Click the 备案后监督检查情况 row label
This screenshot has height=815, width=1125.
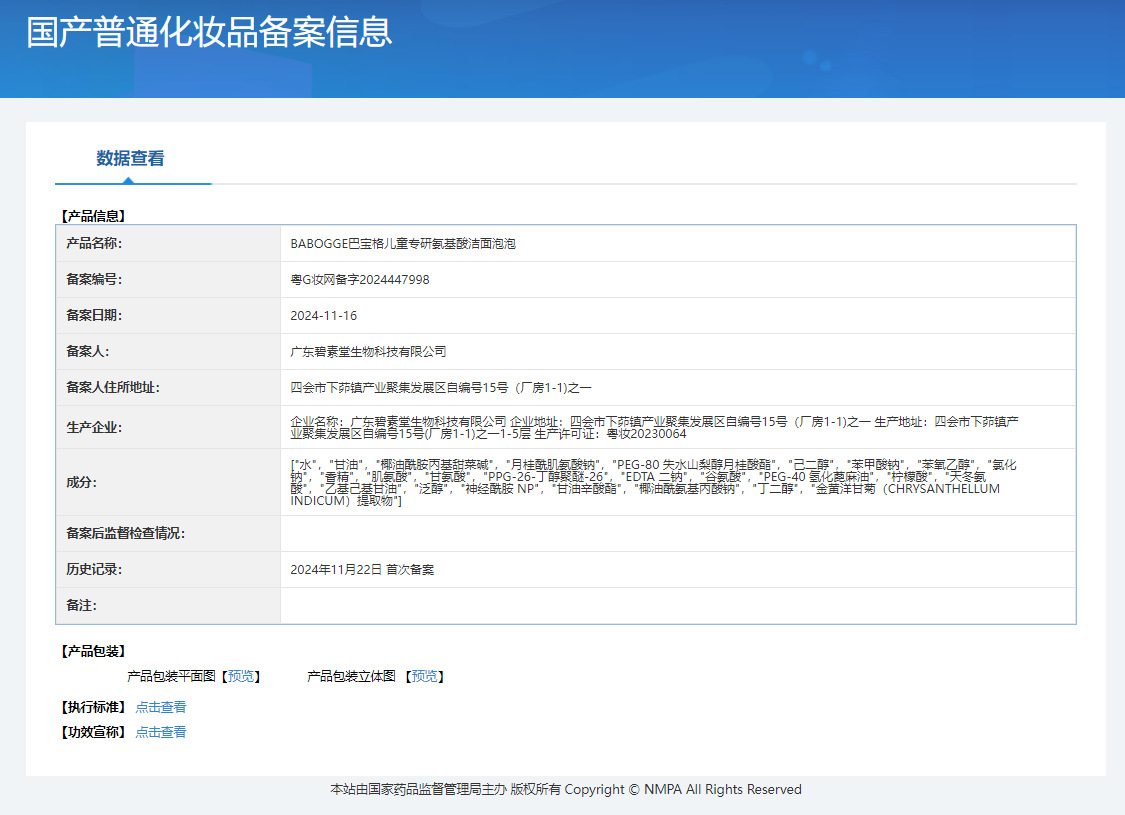click(126, 533)
